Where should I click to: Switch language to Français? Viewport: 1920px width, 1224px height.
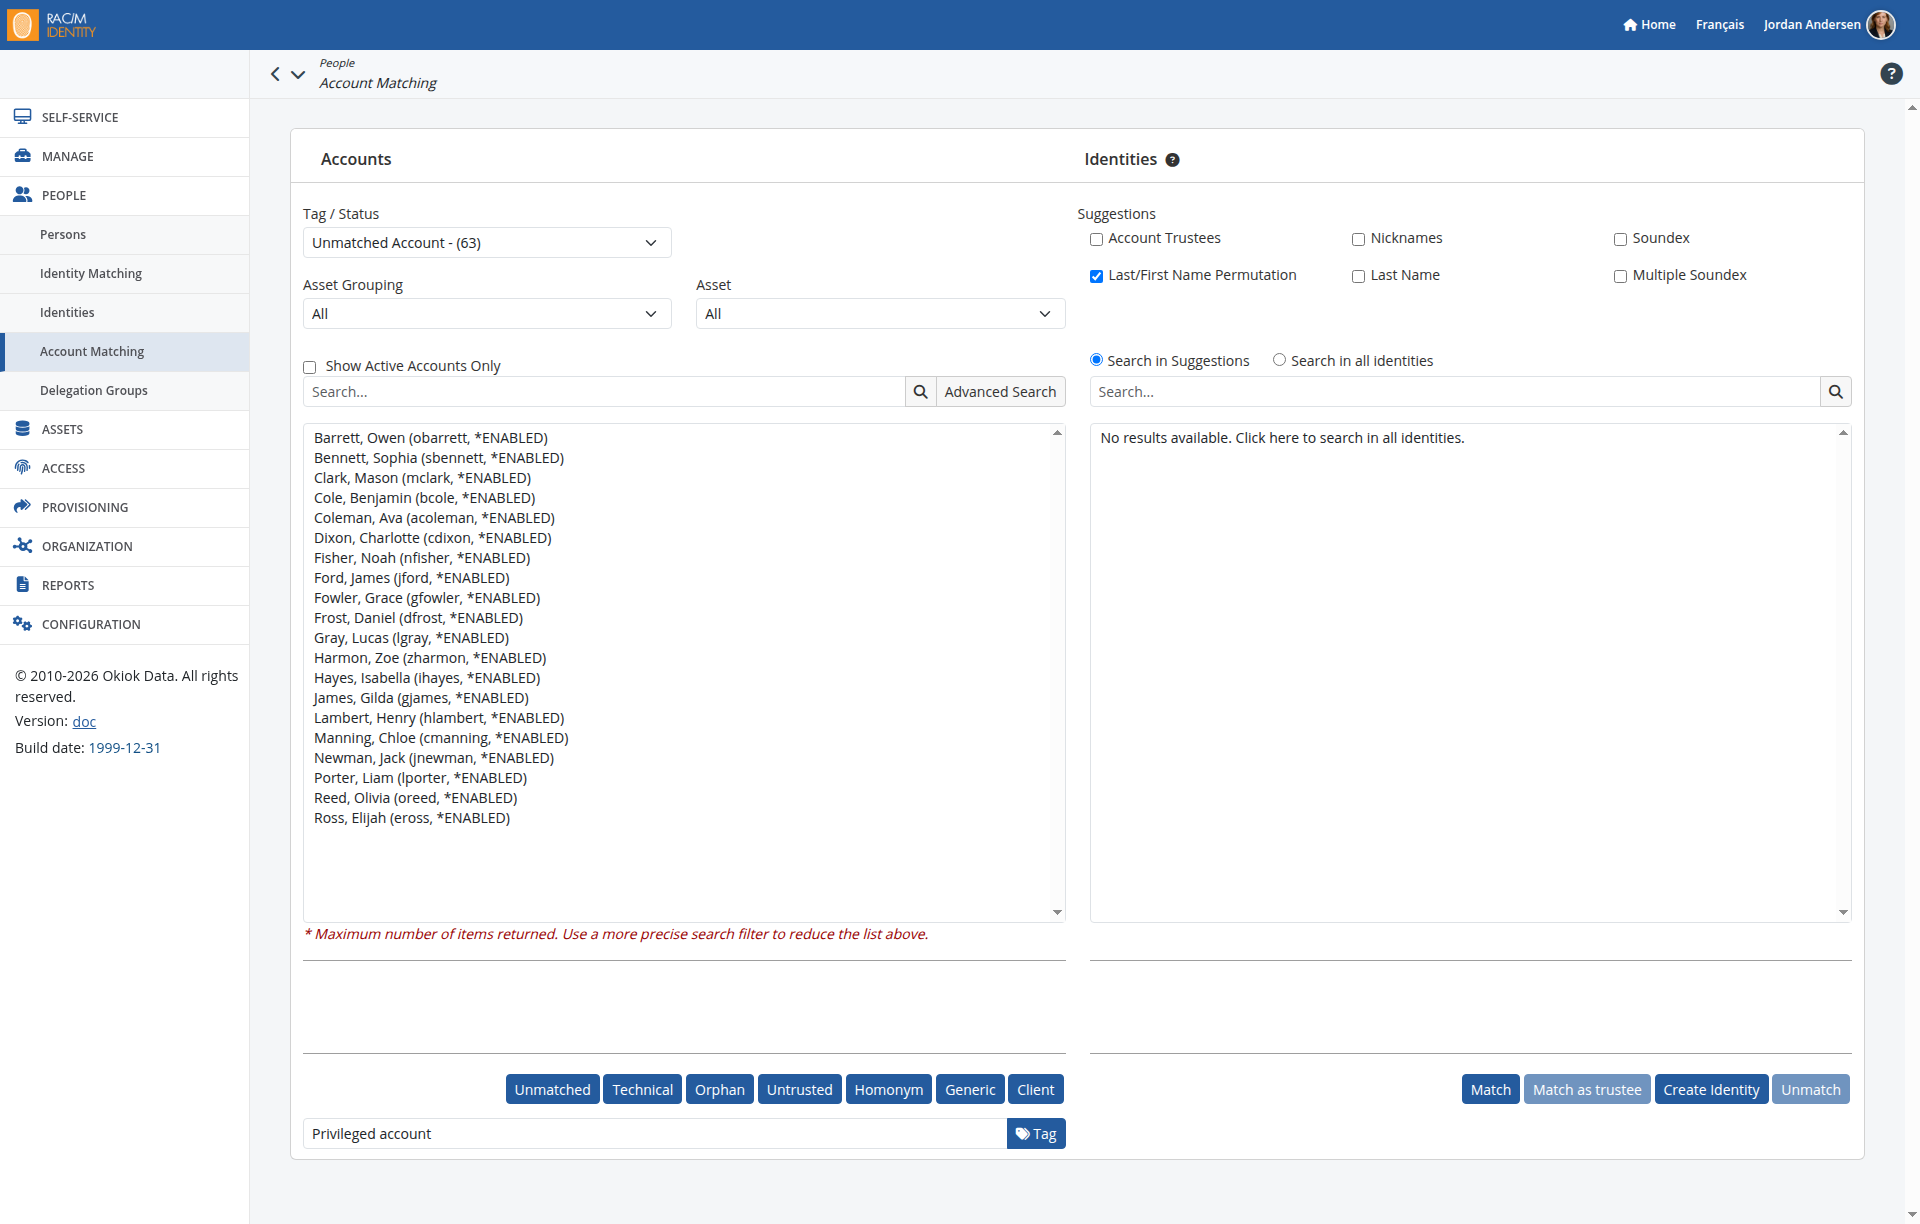point(1719,25)
